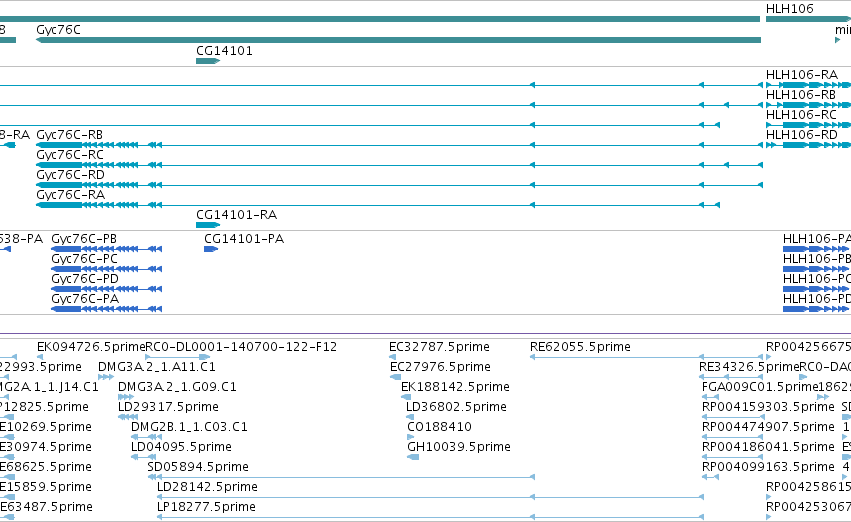
Task: Click the Gyc76C-PA protein label
Action: coord(85,299)
